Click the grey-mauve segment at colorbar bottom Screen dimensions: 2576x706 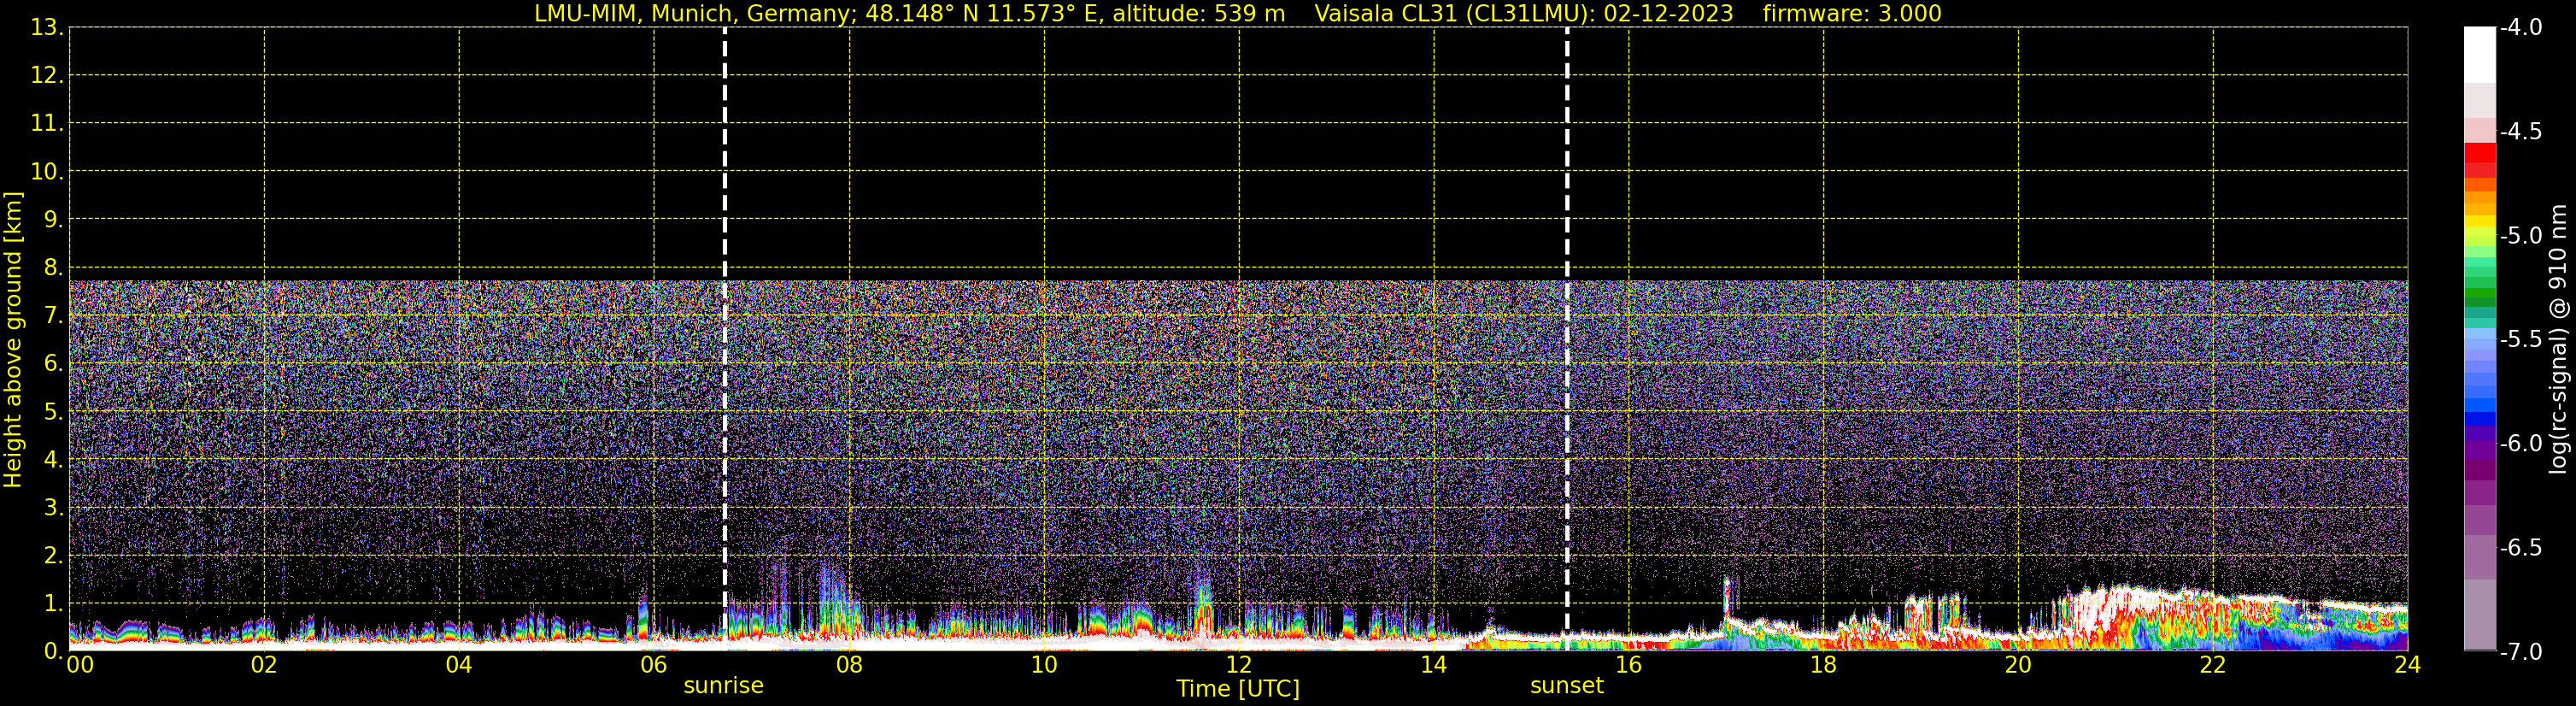(x=2479, y=615)
